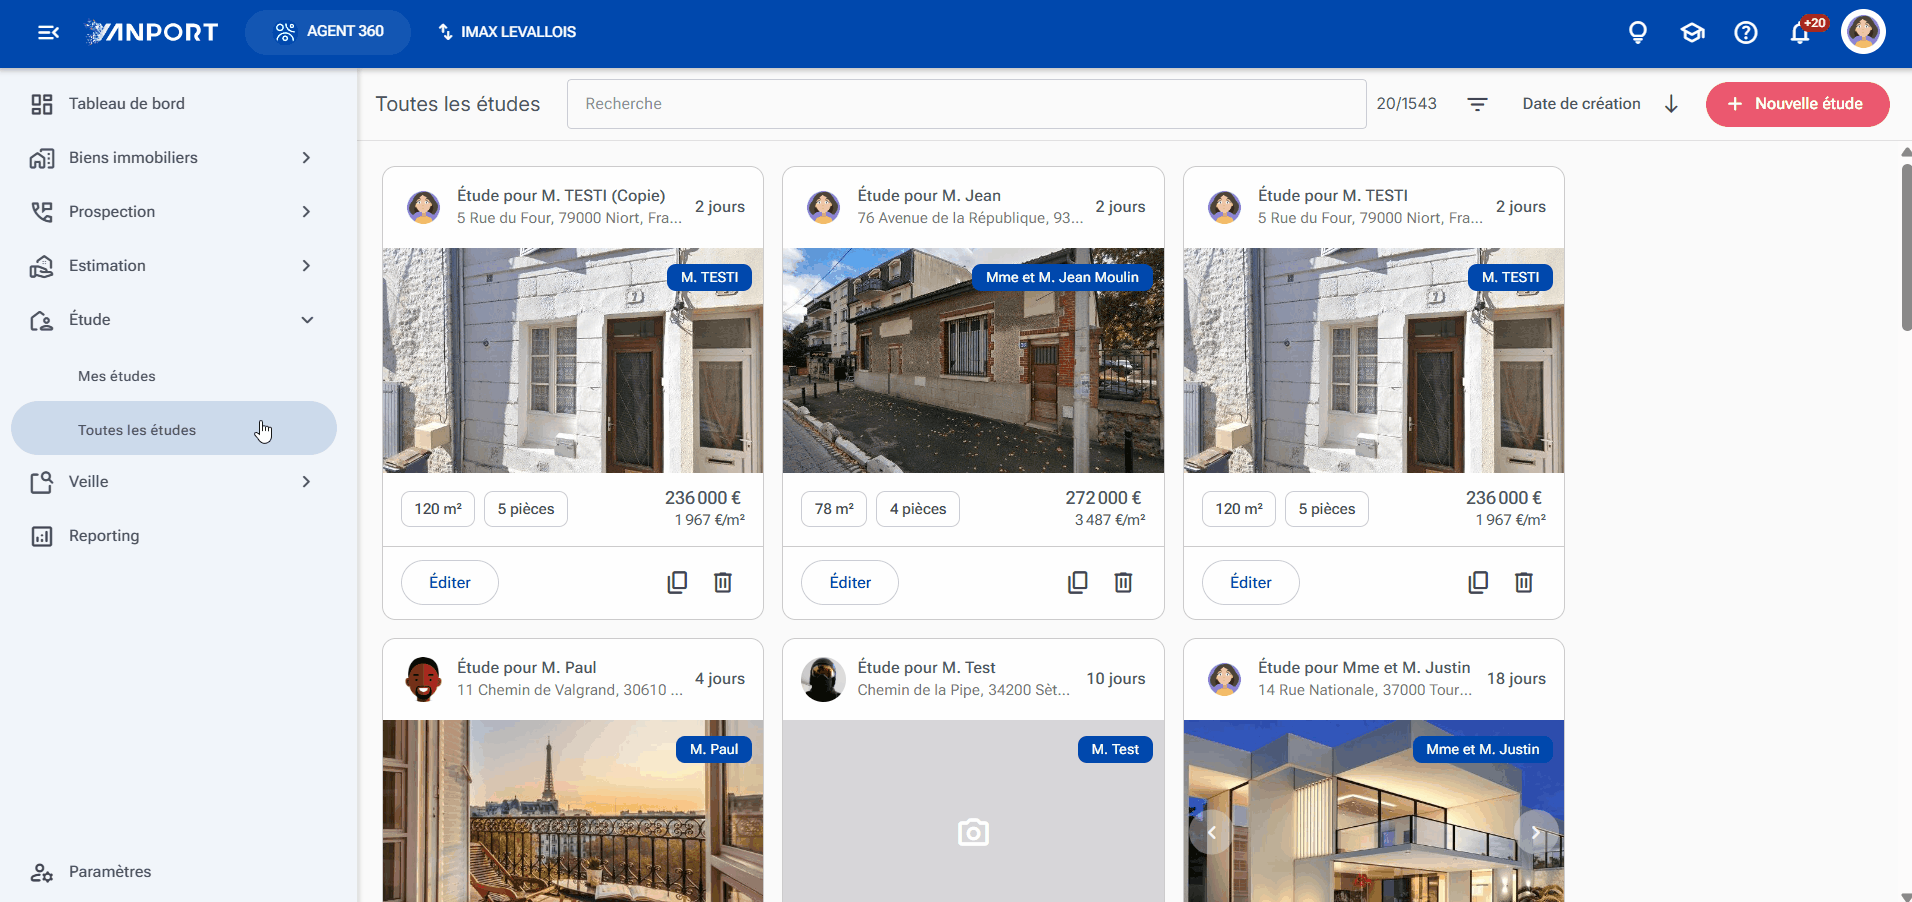The height and width of the screenshot is (902, 1912).
Task: Expand the Biens immobiliers menu
Action: (172, 158)
